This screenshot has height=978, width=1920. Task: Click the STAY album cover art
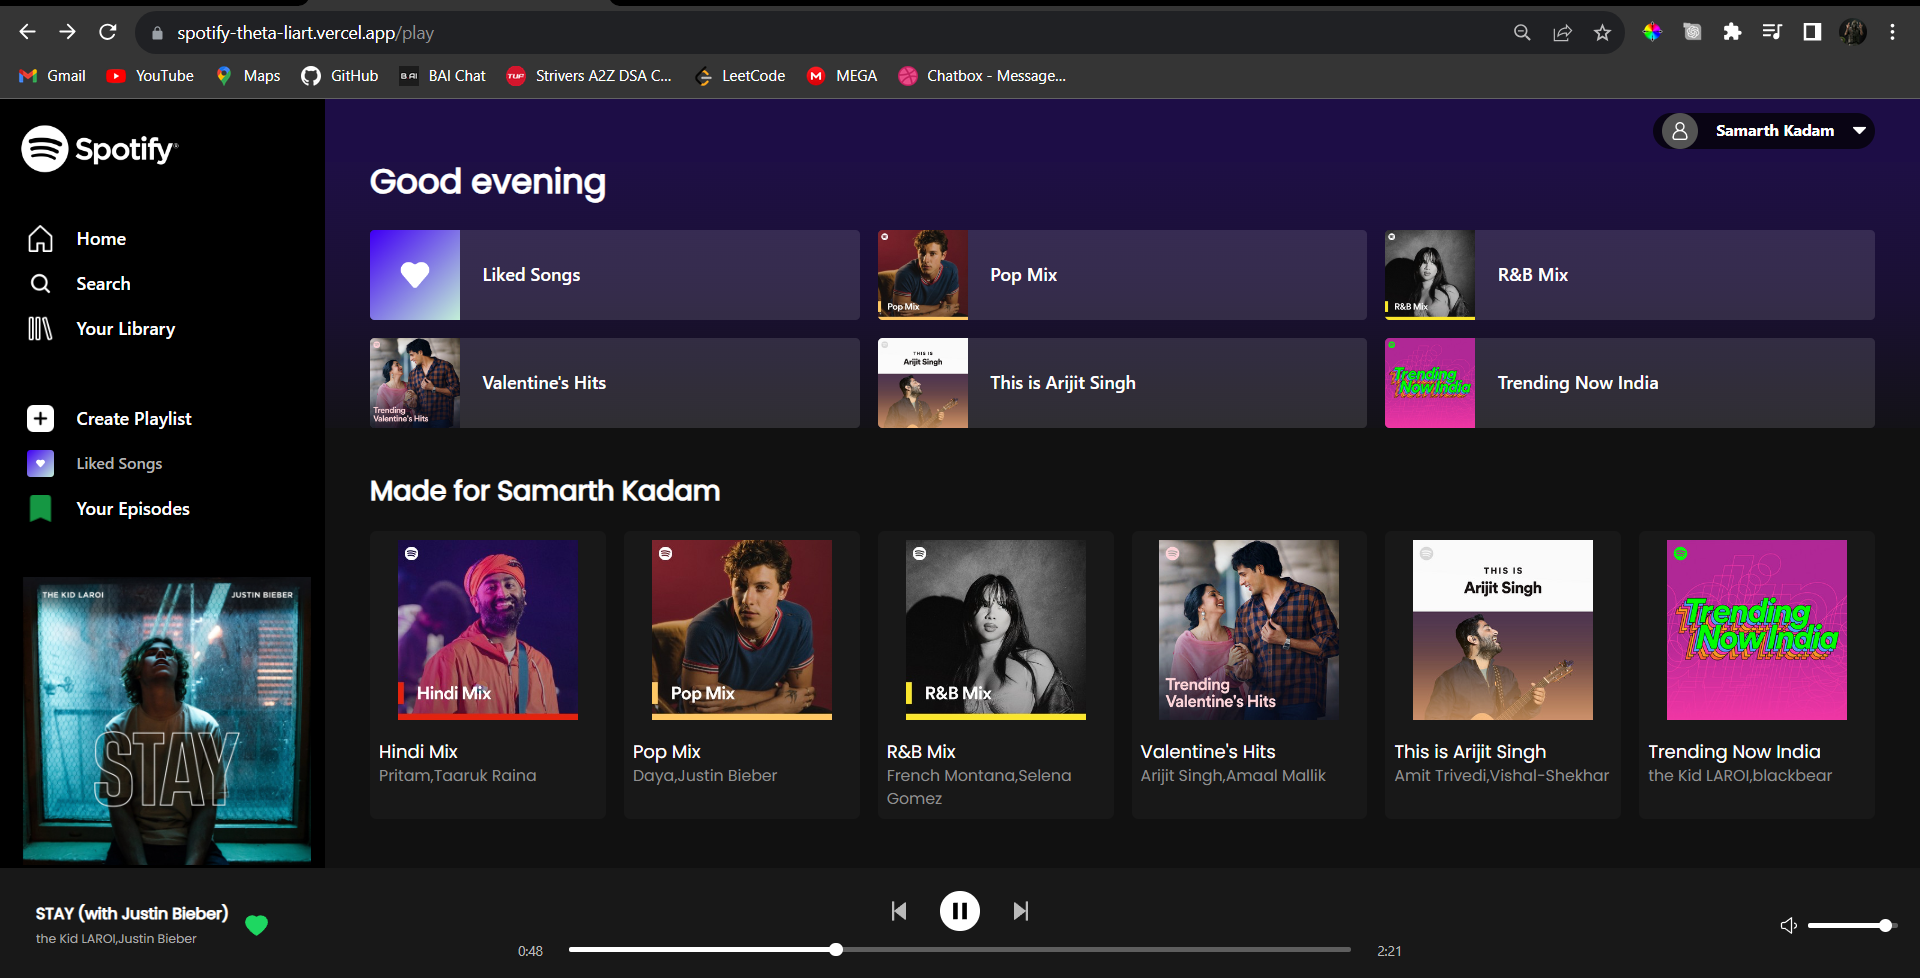pyautogui.click(x=167, y=720)
